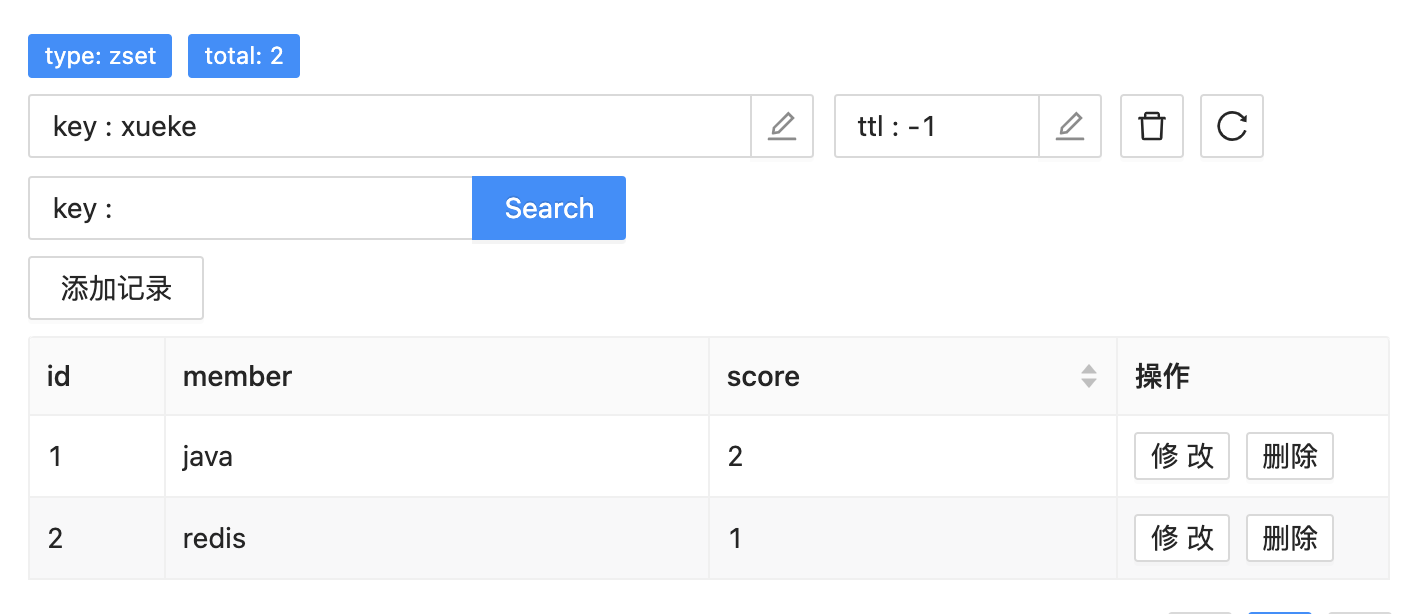Refresh the key data with reload icon

click(x=1232, y=126)
